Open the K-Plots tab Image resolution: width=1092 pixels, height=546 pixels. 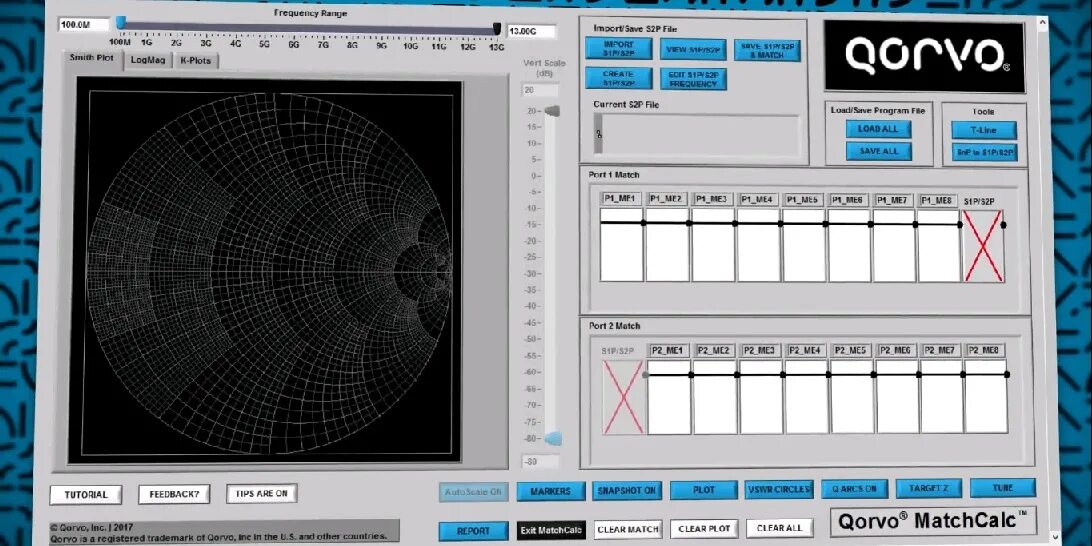[196, 61]
